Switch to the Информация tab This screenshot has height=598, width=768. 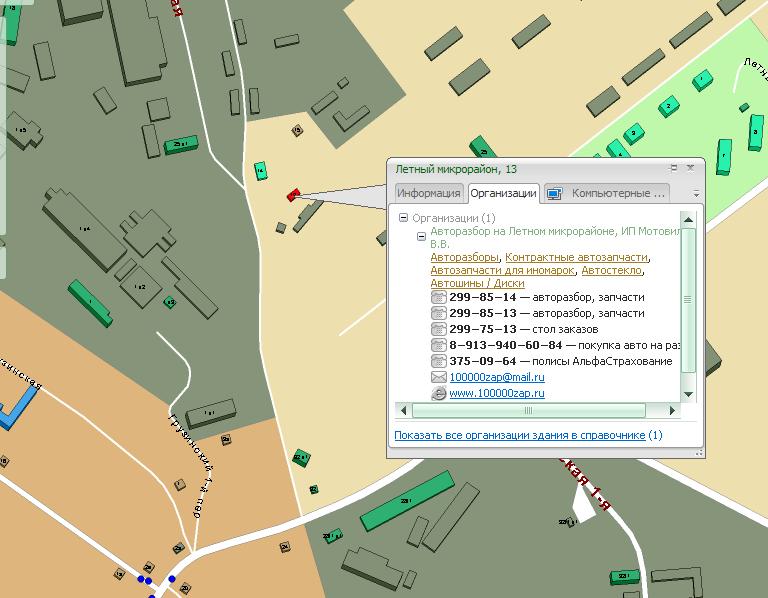click(428, 193)
